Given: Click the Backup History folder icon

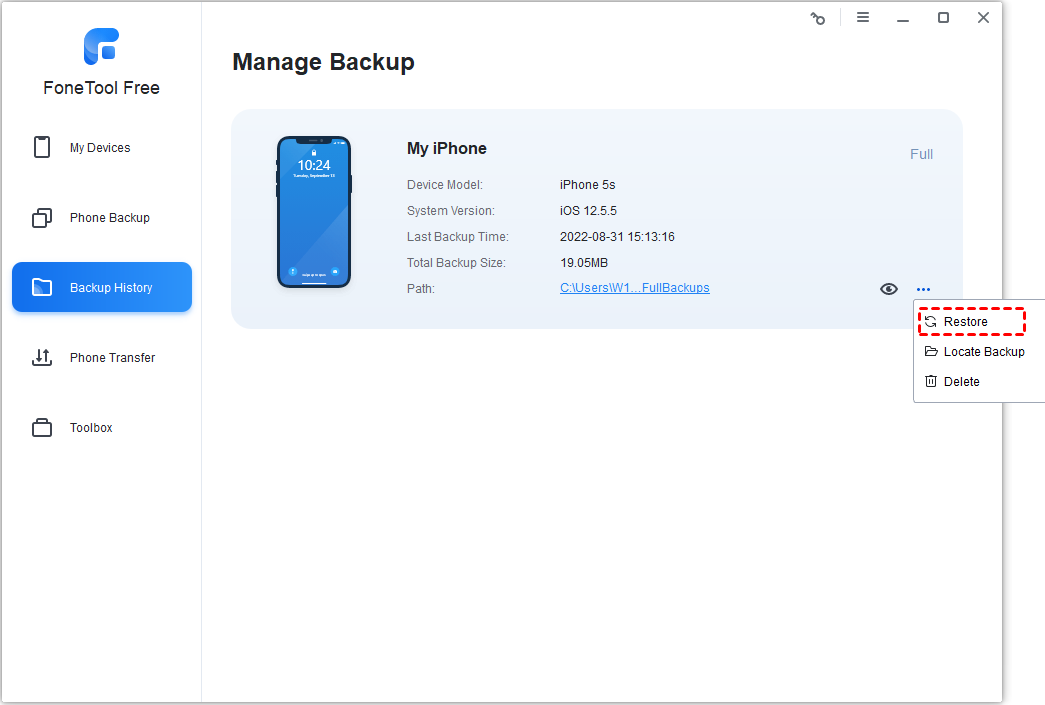Looking at the screenshot, I should [42, 287].
